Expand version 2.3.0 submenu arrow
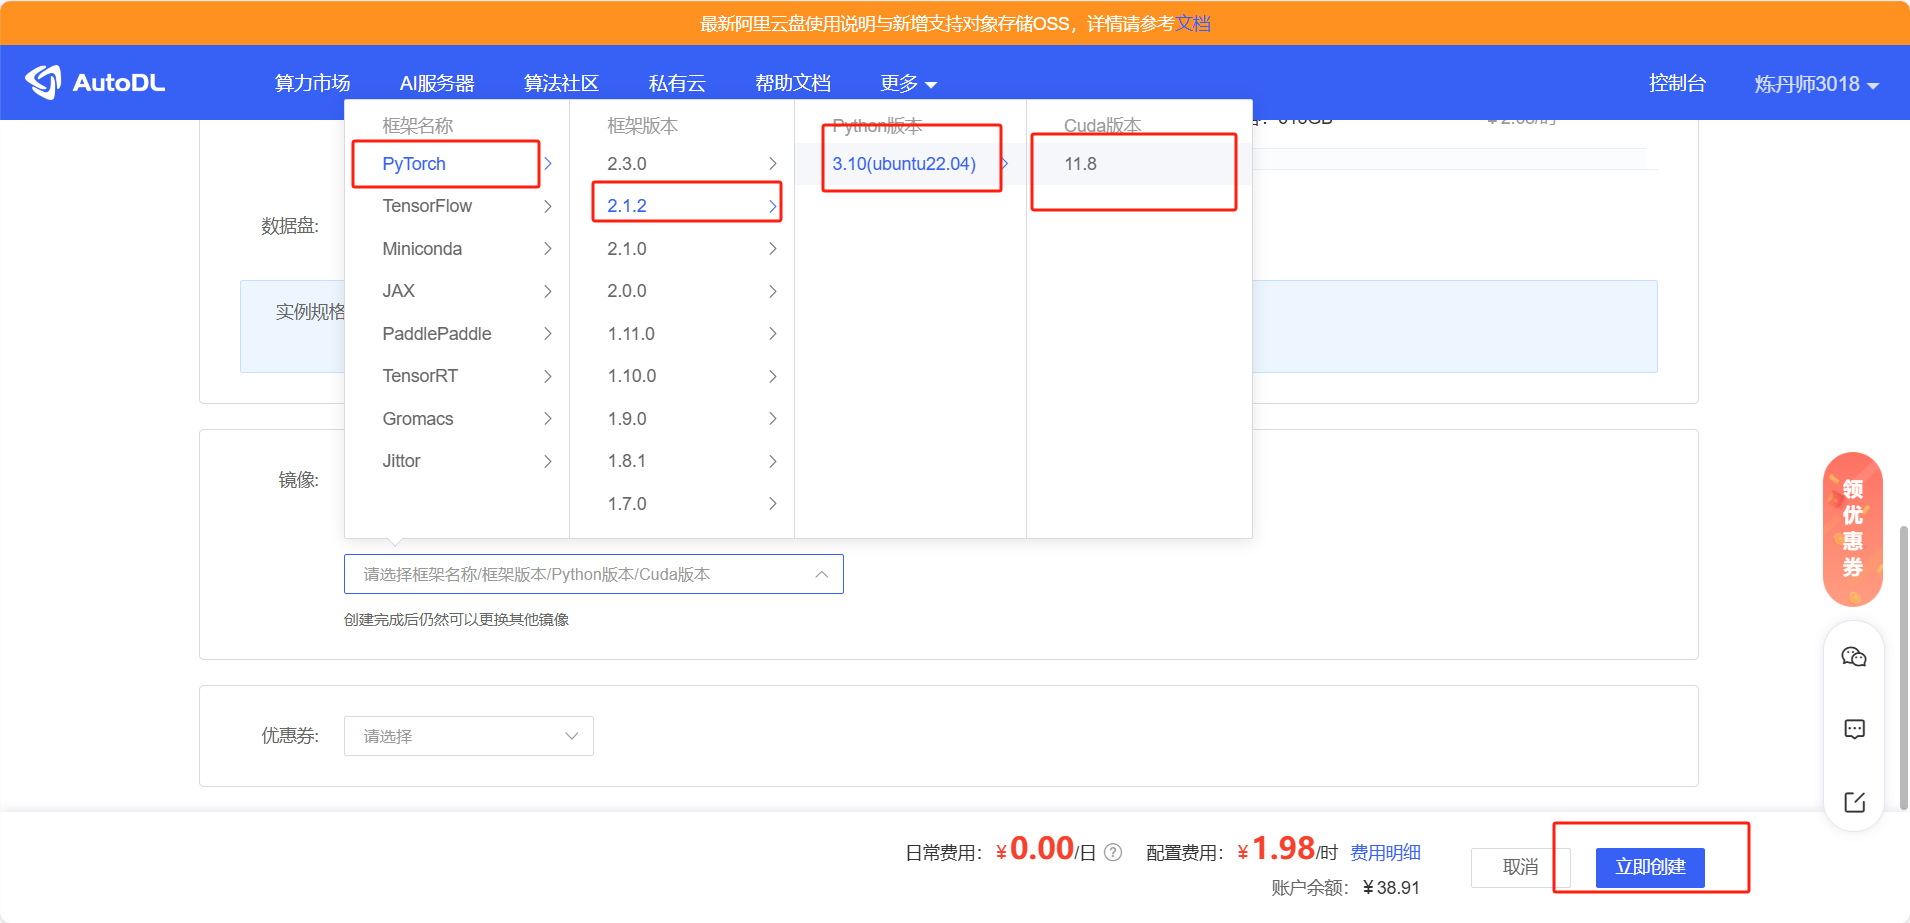 click(773, 163)
